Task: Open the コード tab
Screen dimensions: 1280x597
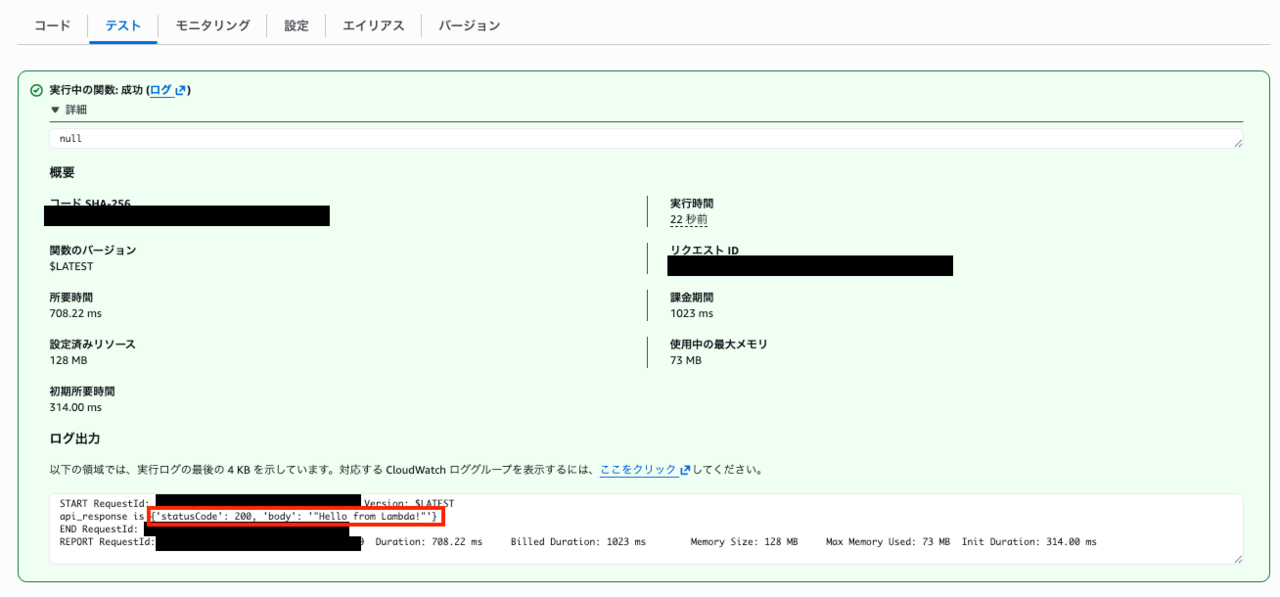Action: (x=52, y=26)
